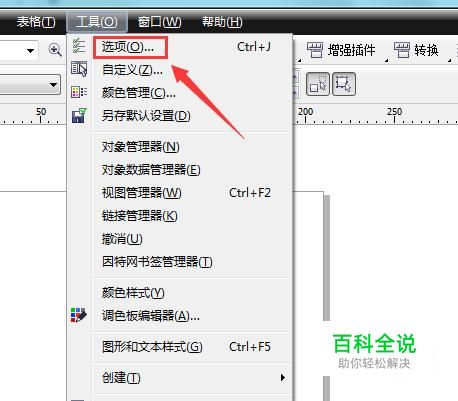Click the save defaults icon beside 另存默认设置

coord(79,115)
